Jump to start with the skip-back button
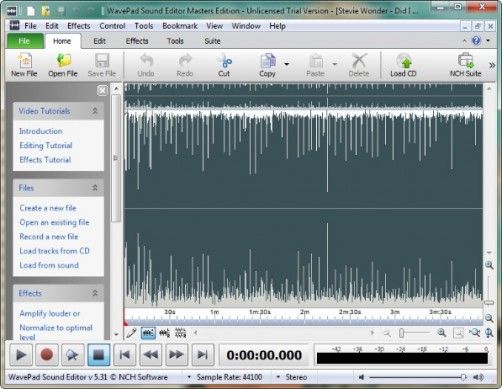 pos(125,355)
